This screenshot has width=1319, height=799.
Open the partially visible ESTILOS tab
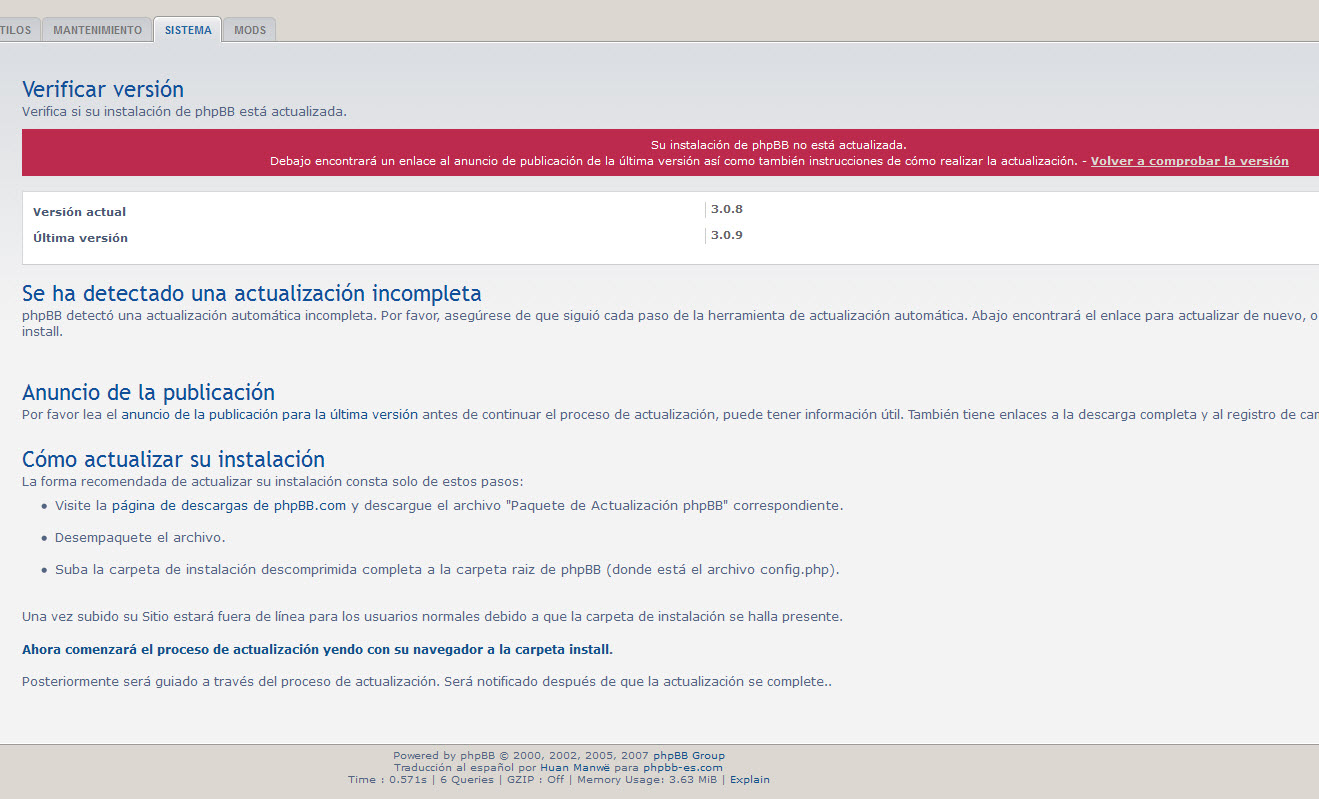coord(17,30)
